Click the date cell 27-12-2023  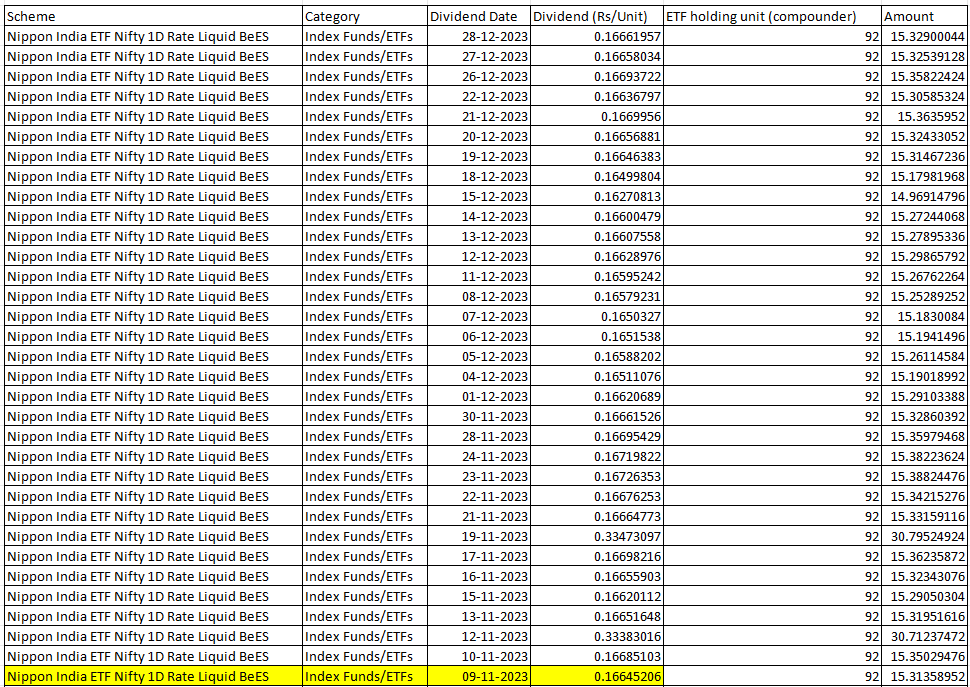pos(479,57)
